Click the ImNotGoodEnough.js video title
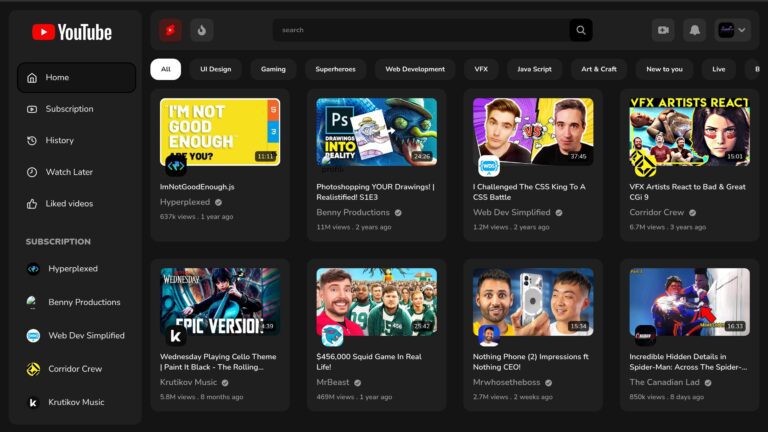The height and width of the screenshot is (432, 768). point(197,187)
